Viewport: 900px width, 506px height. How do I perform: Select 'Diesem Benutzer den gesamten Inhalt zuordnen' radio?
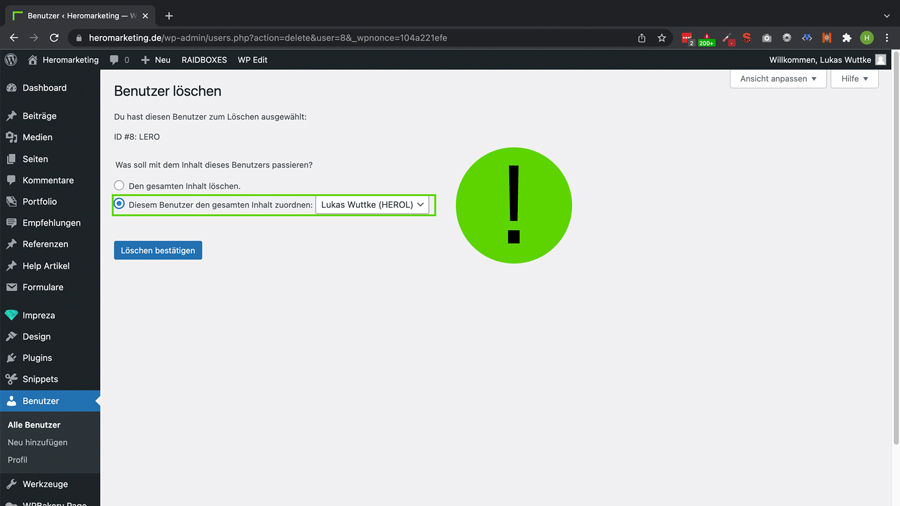(x=119, y=204)
